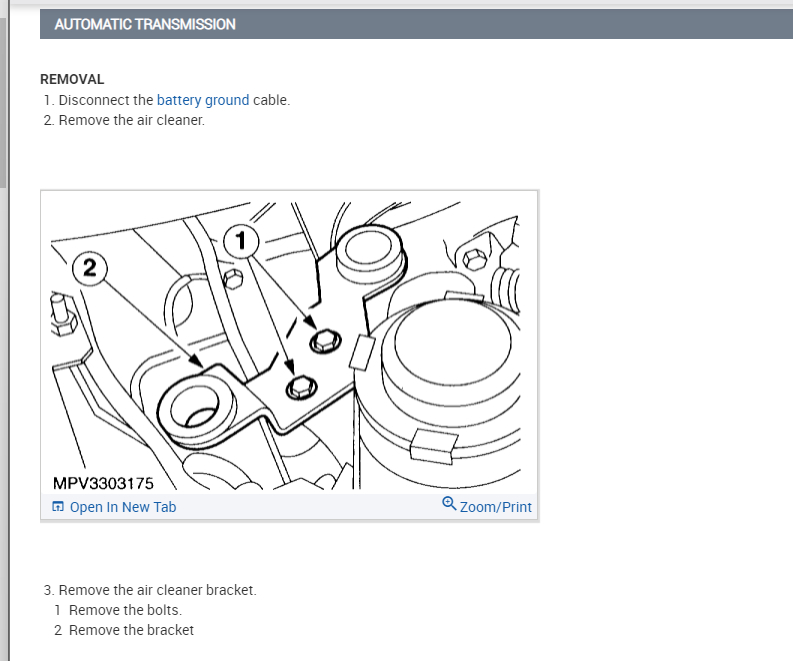793x661 pixels.
Task: Click substep Remove the bolts
Action: coord(118,610)
